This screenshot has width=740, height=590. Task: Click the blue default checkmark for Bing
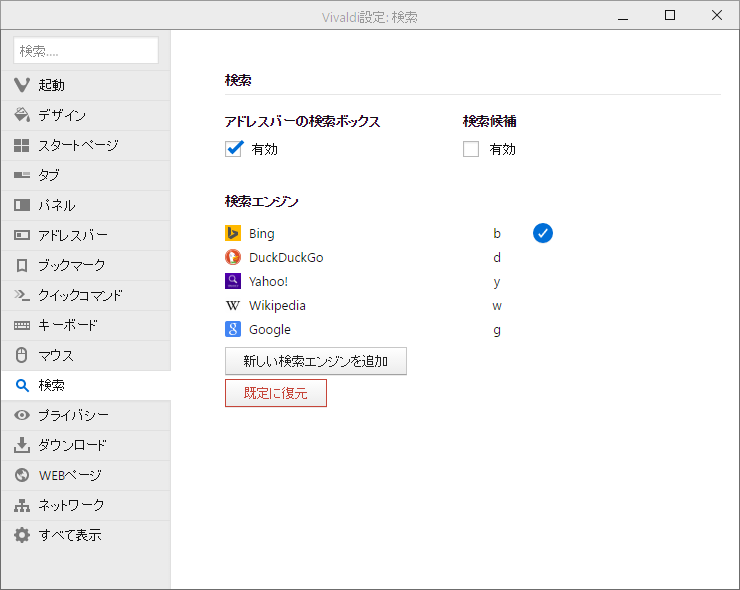click(543, 233)
